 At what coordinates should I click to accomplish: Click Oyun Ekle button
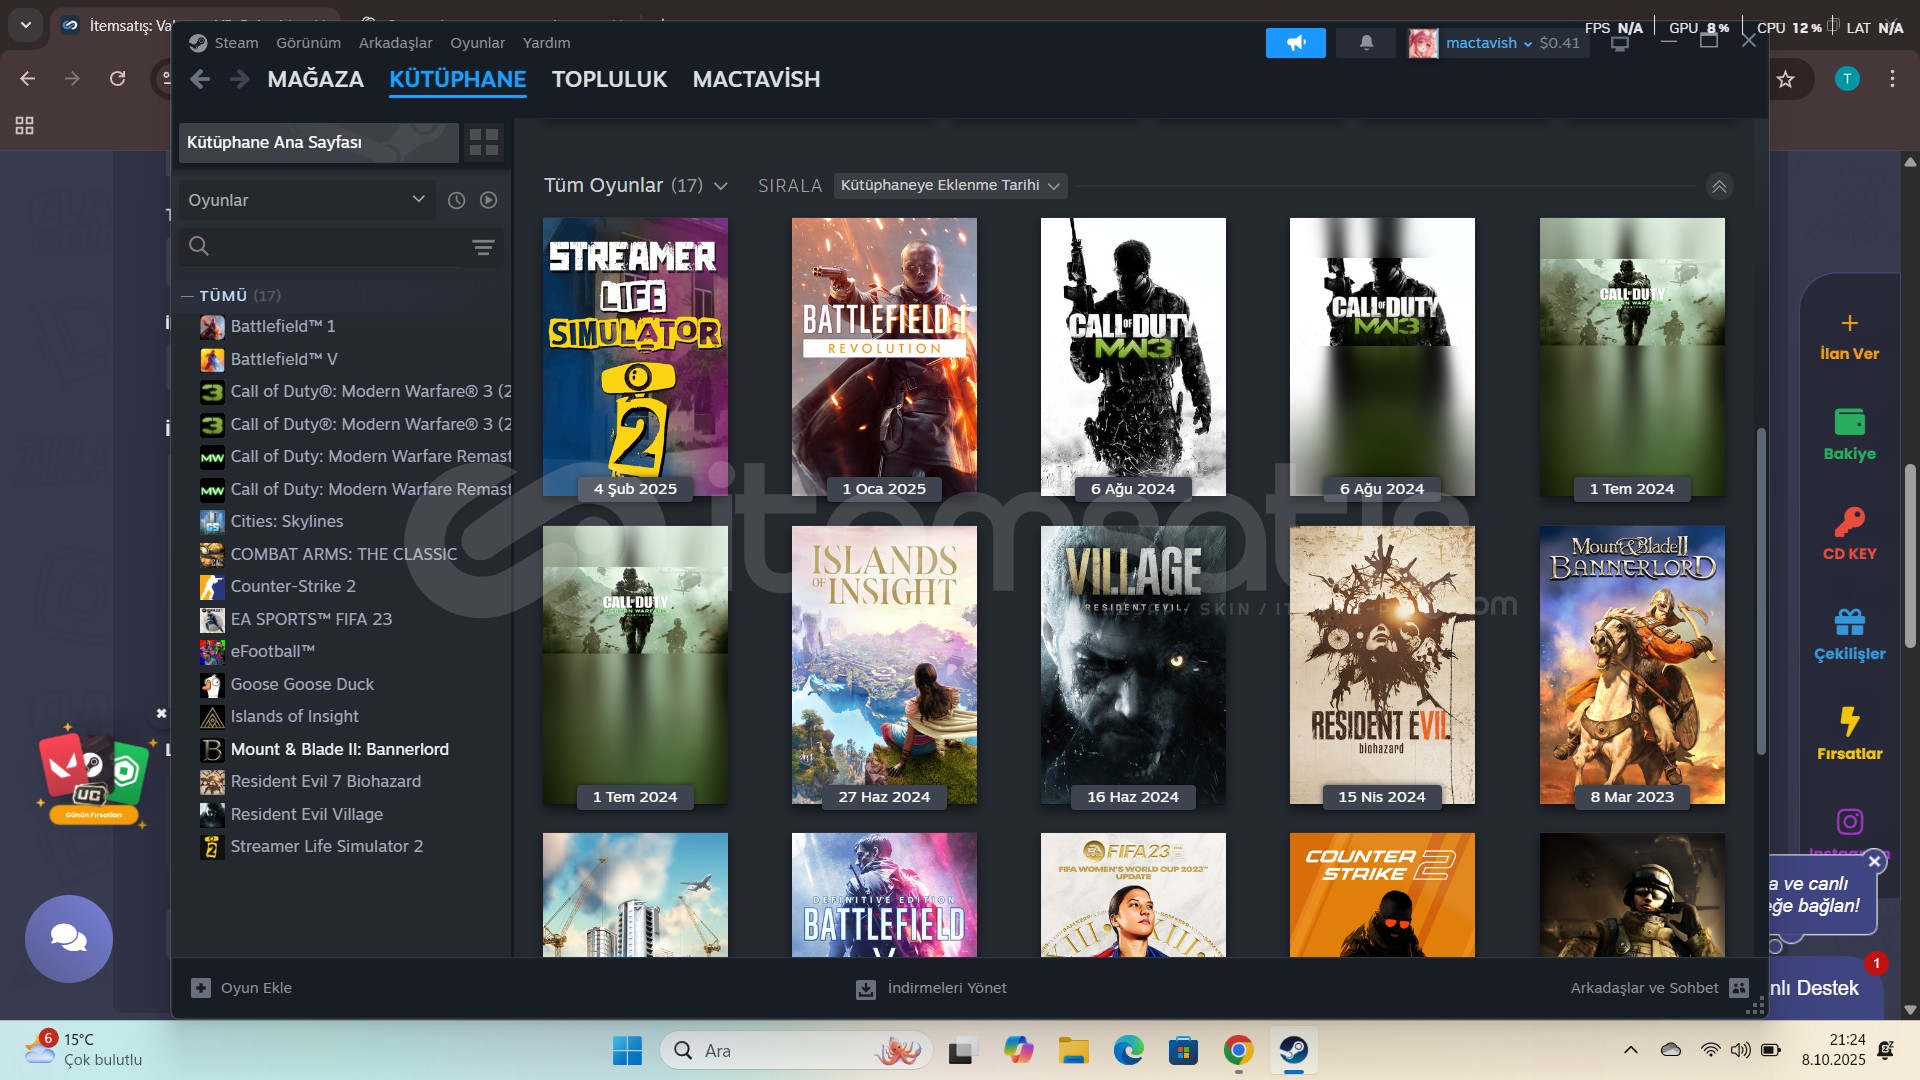click(x=242, y=988)
